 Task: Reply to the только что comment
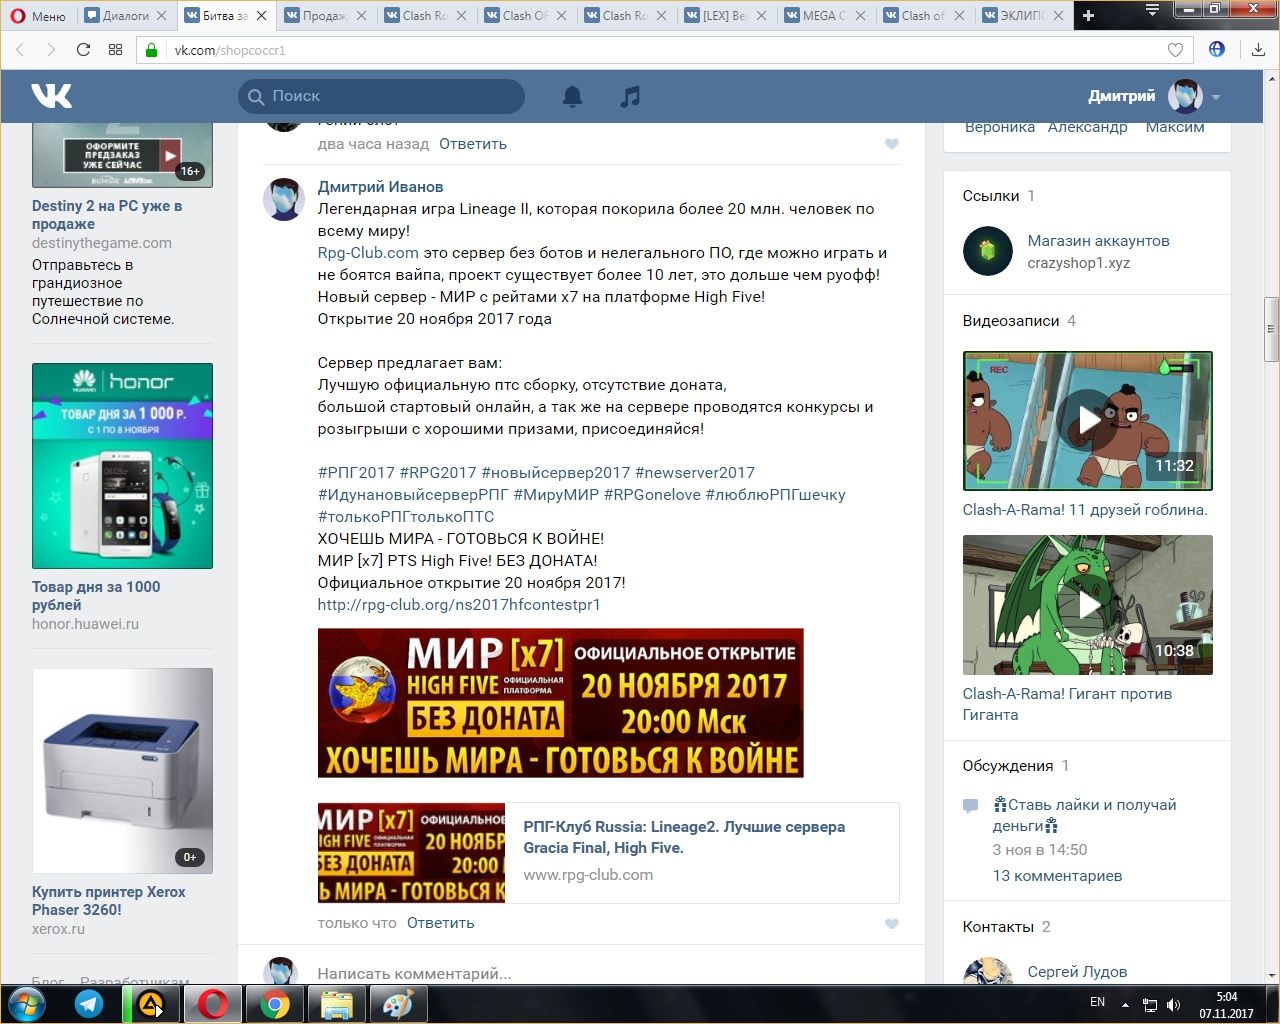(x=441, y=923)
